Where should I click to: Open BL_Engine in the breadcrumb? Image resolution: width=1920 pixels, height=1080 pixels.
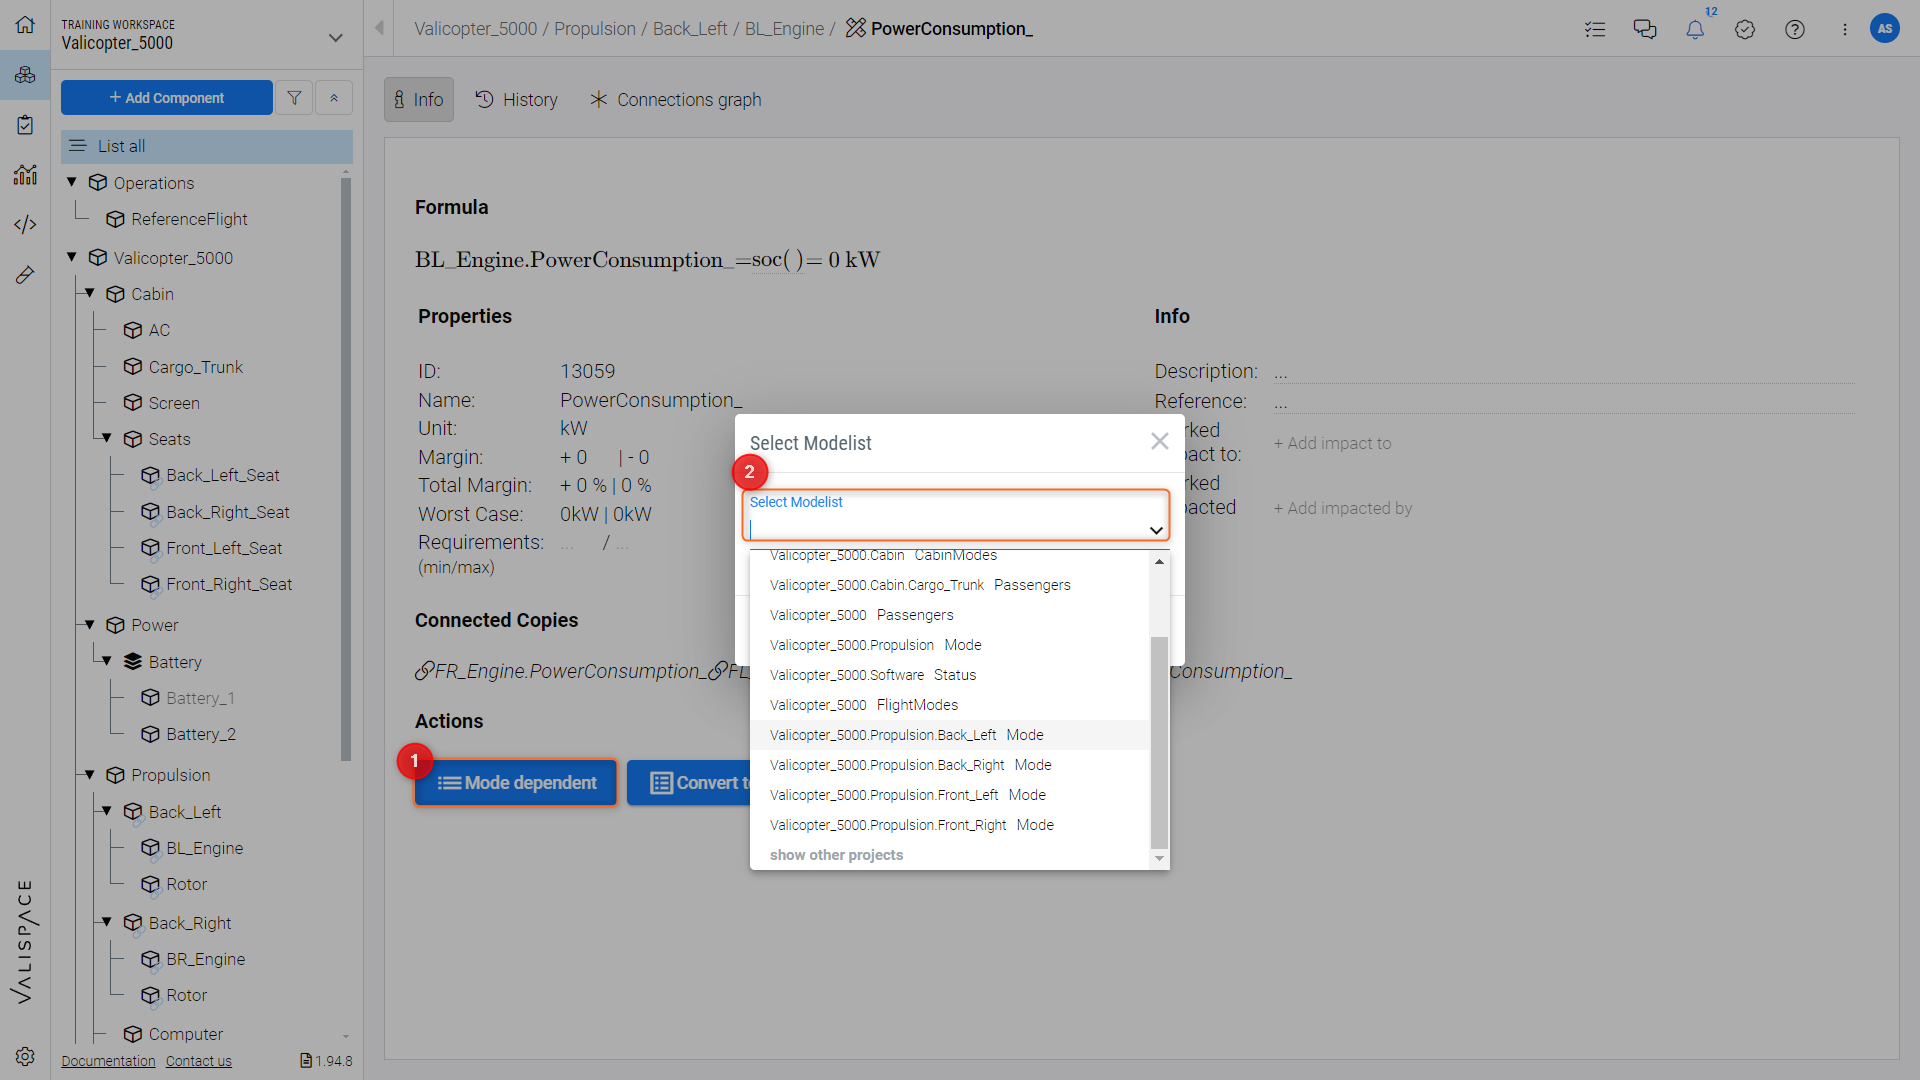point(785,29)
